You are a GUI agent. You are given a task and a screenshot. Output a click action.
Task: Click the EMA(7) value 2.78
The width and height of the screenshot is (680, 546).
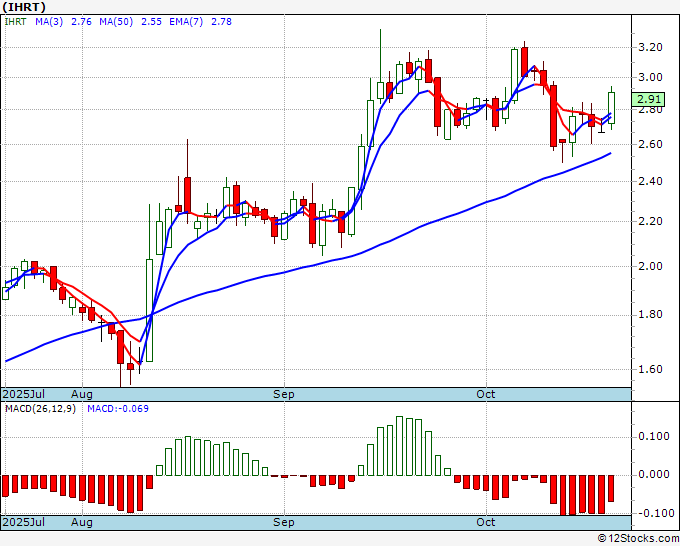click(221, 22)
